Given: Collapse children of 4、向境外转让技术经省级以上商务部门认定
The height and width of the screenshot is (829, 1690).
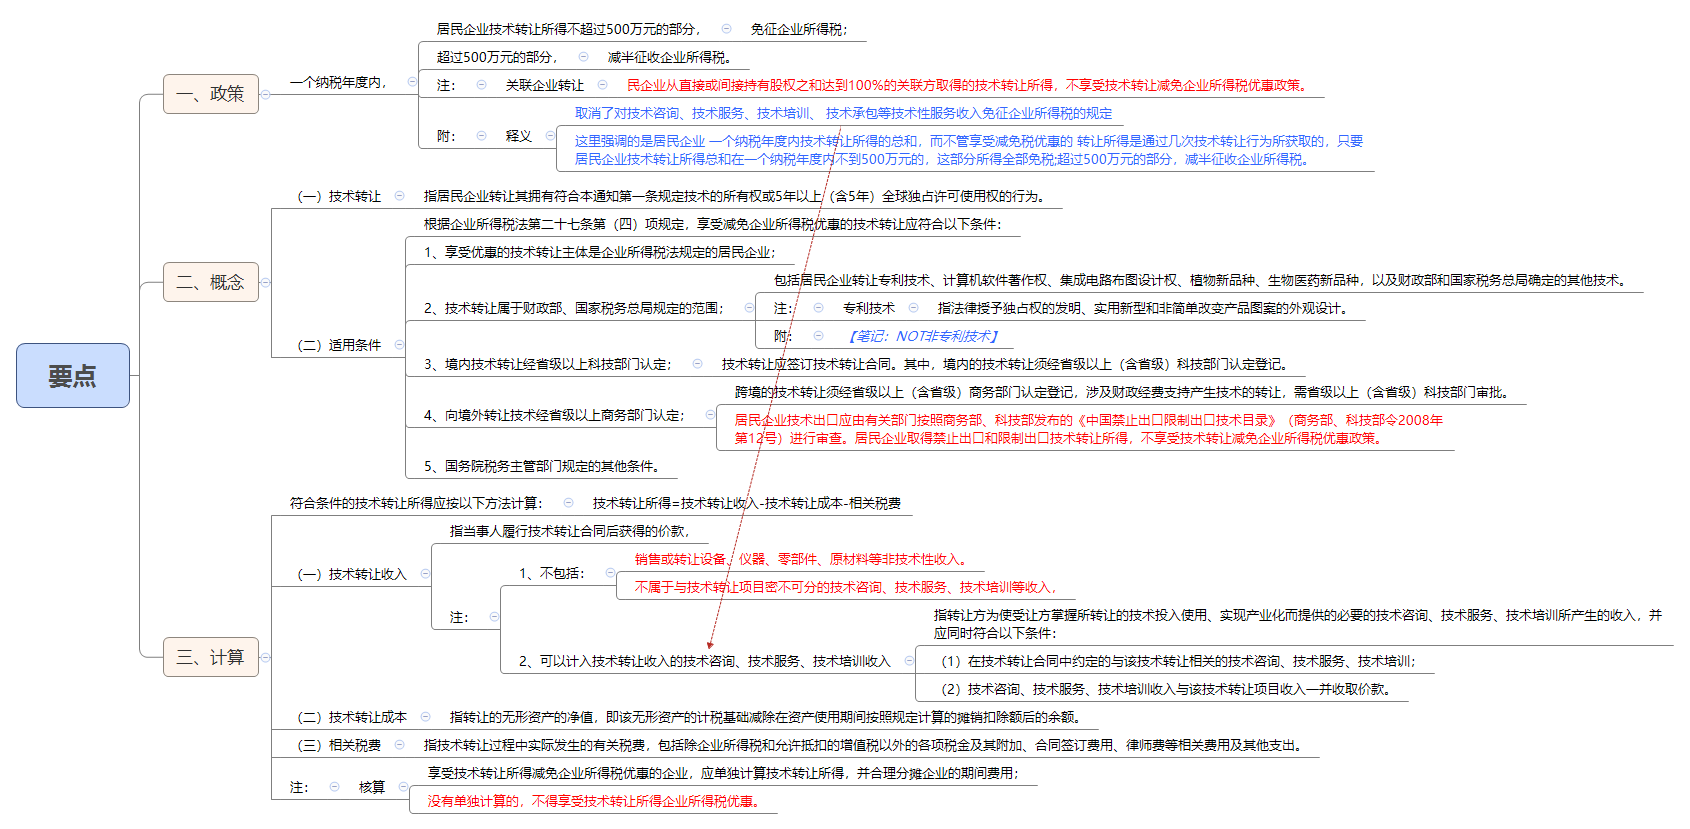Looking at the screenshot, I should [x=710, y=415].
